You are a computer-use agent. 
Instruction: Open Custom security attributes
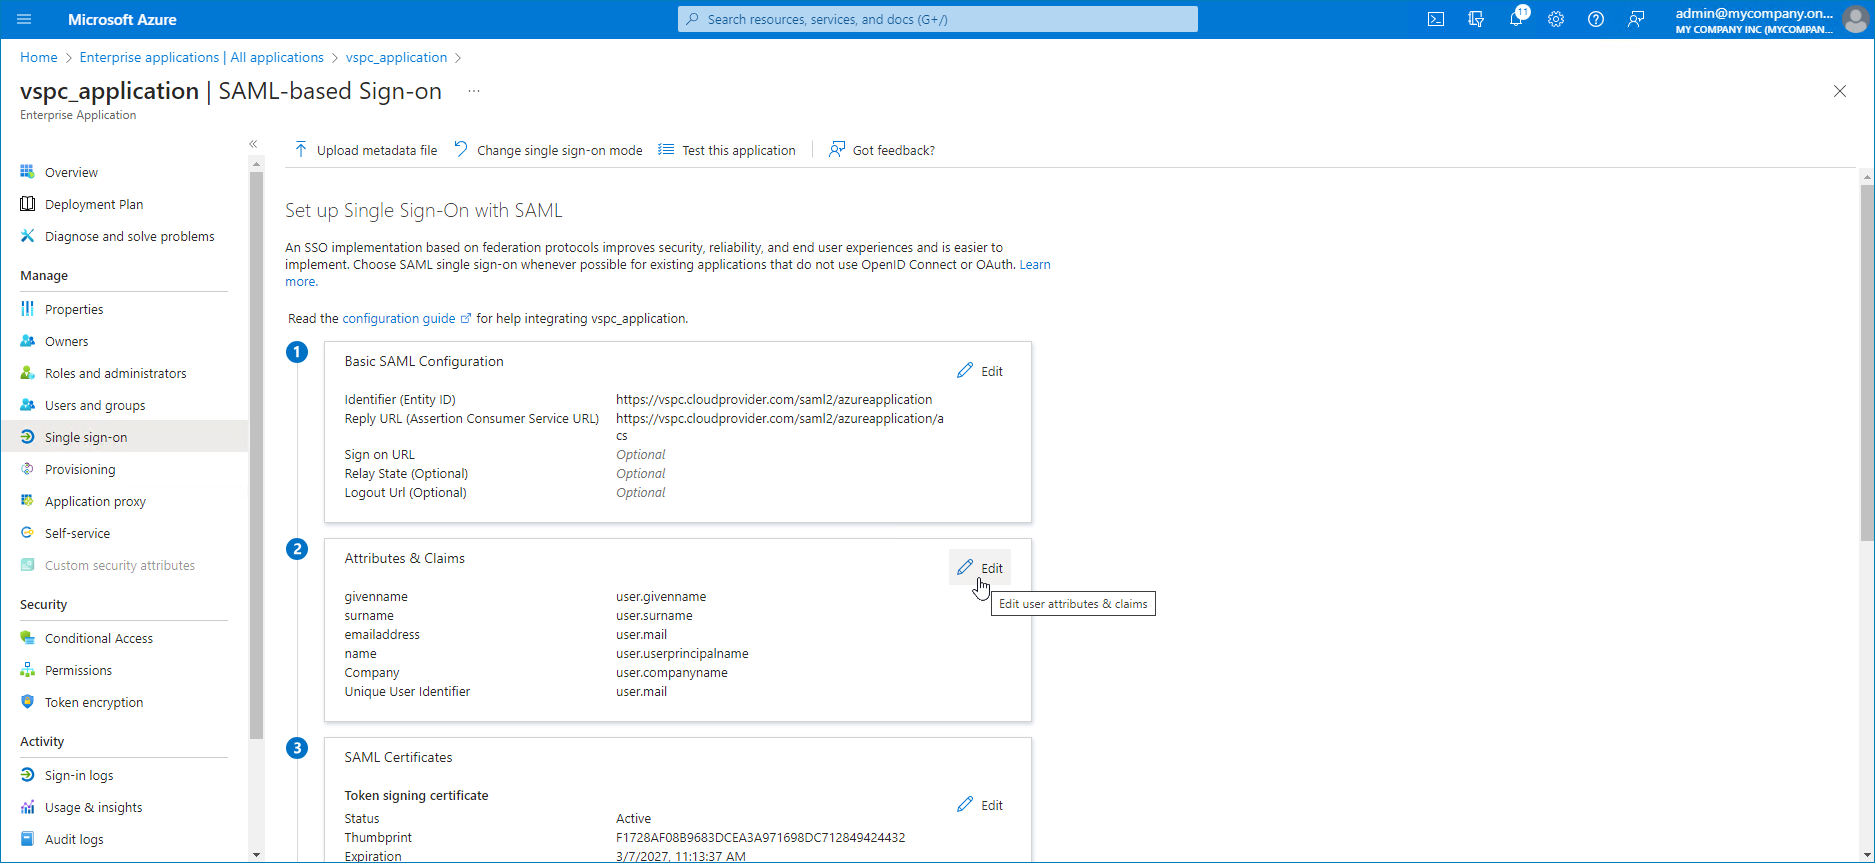click(124, 565)
